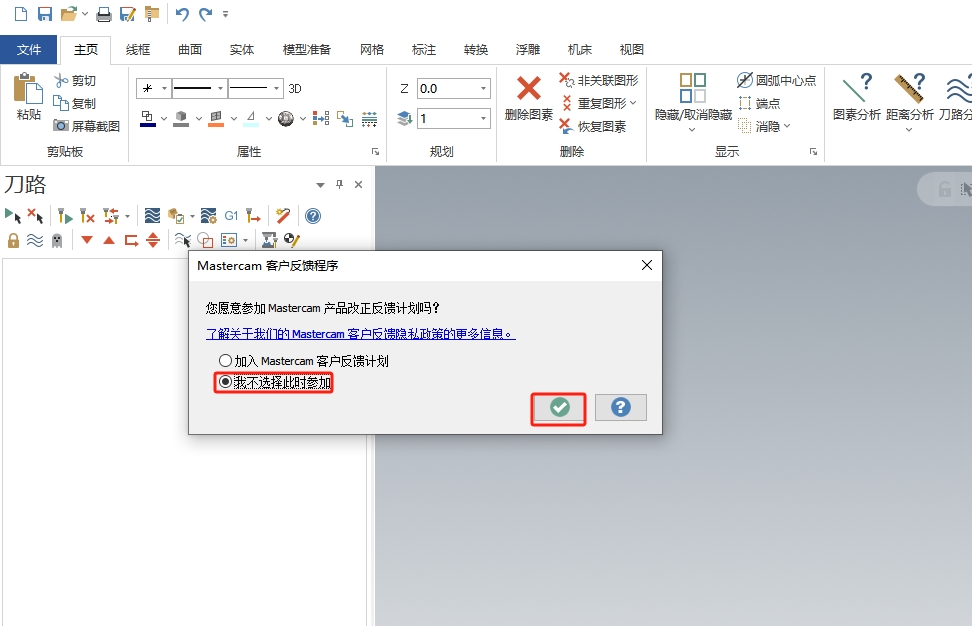This screenshot has width=972, height=626.
Task: Open the wireframe color swatch picker
Action: tap(147, 118)
